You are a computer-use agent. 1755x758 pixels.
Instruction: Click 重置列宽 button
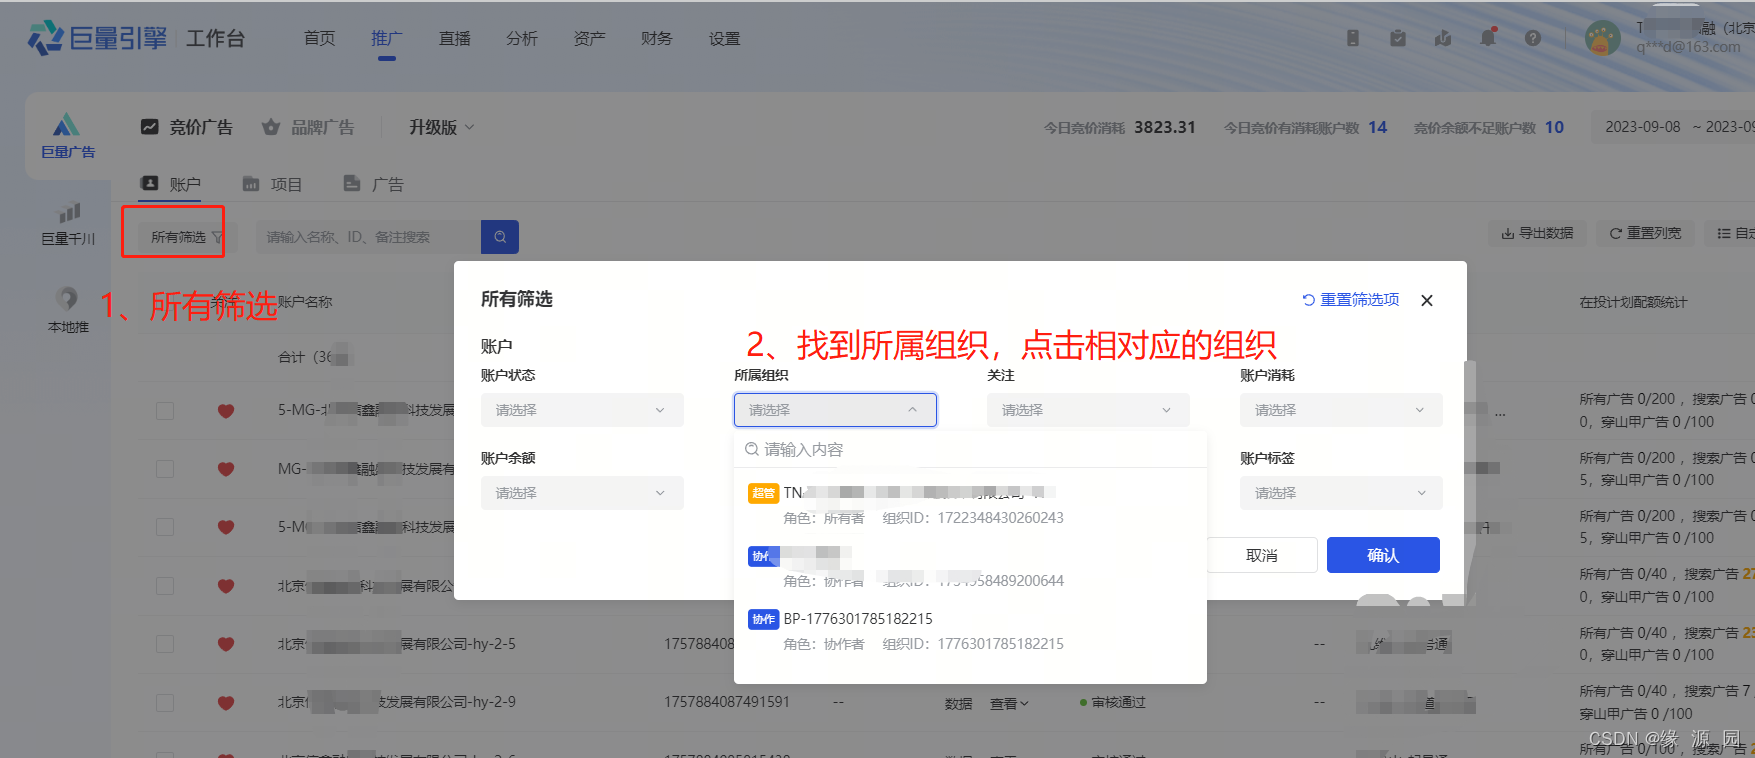coord(1645,233)
